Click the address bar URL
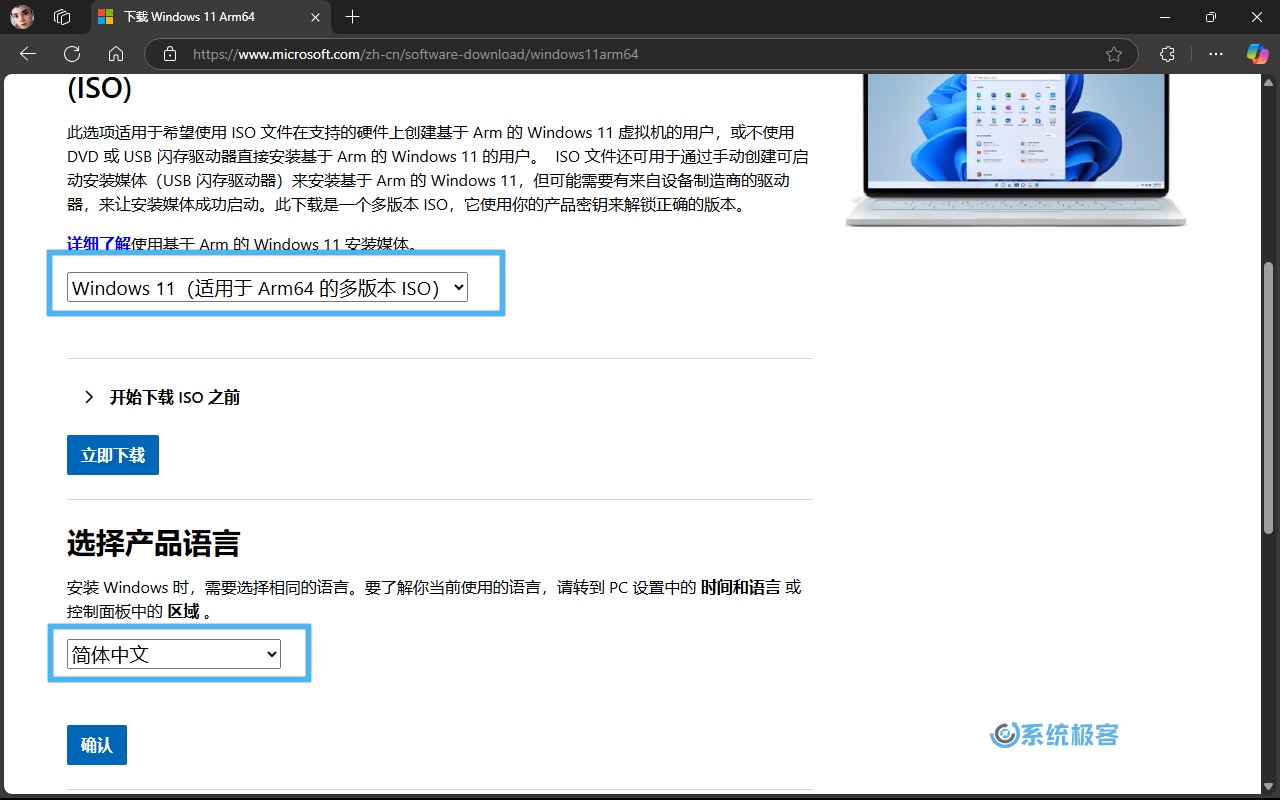This screenshot has height=800, width=1280. (x=415, y=54)
